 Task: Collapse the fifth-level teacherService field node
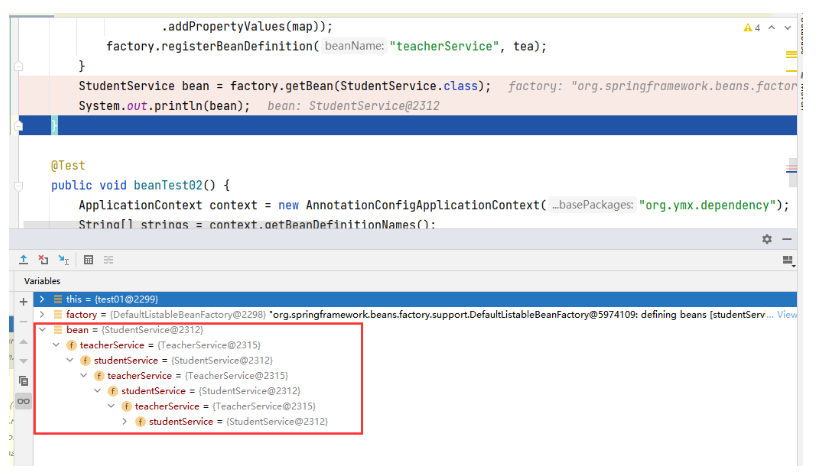point(111,406)
